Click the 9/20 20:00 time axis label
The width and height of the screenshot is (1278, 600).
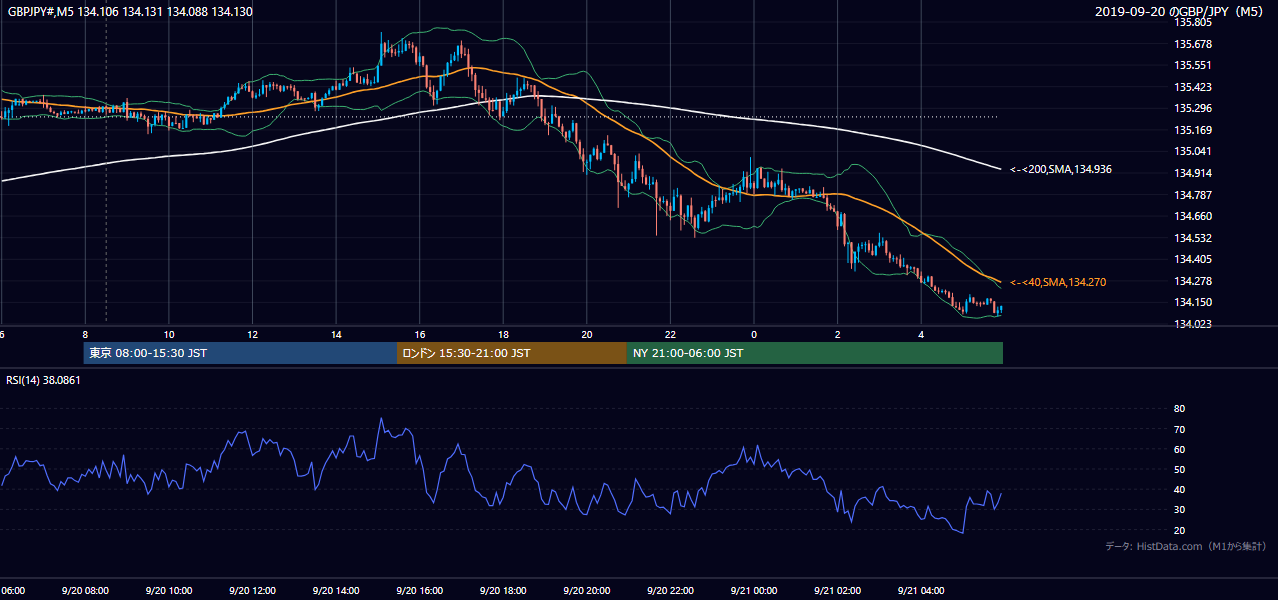586,590
